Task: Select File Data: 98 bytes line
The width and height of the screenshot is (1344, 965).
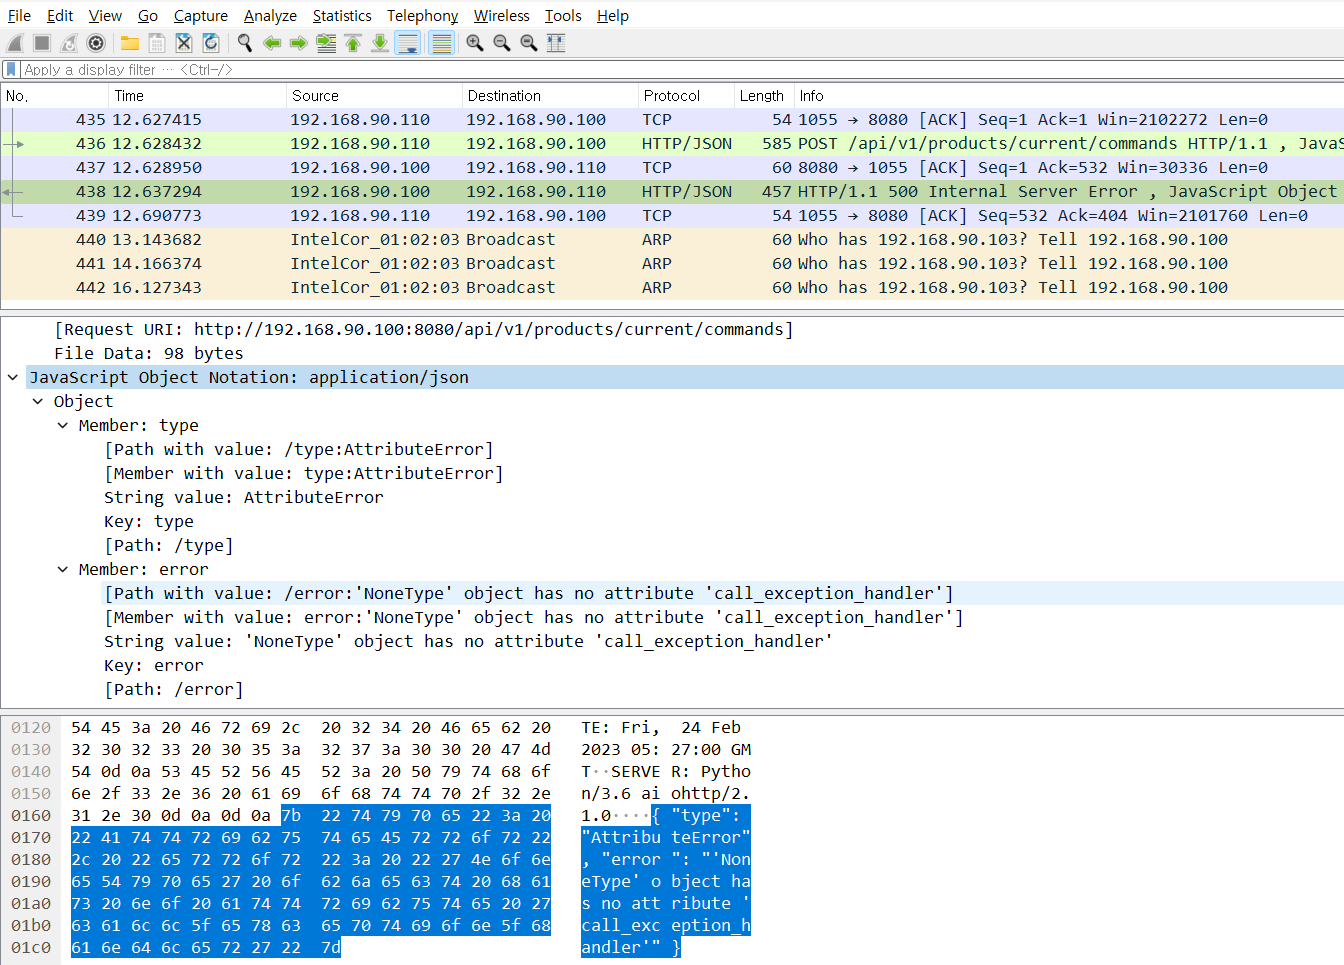Action: click(x=149, y=354)
